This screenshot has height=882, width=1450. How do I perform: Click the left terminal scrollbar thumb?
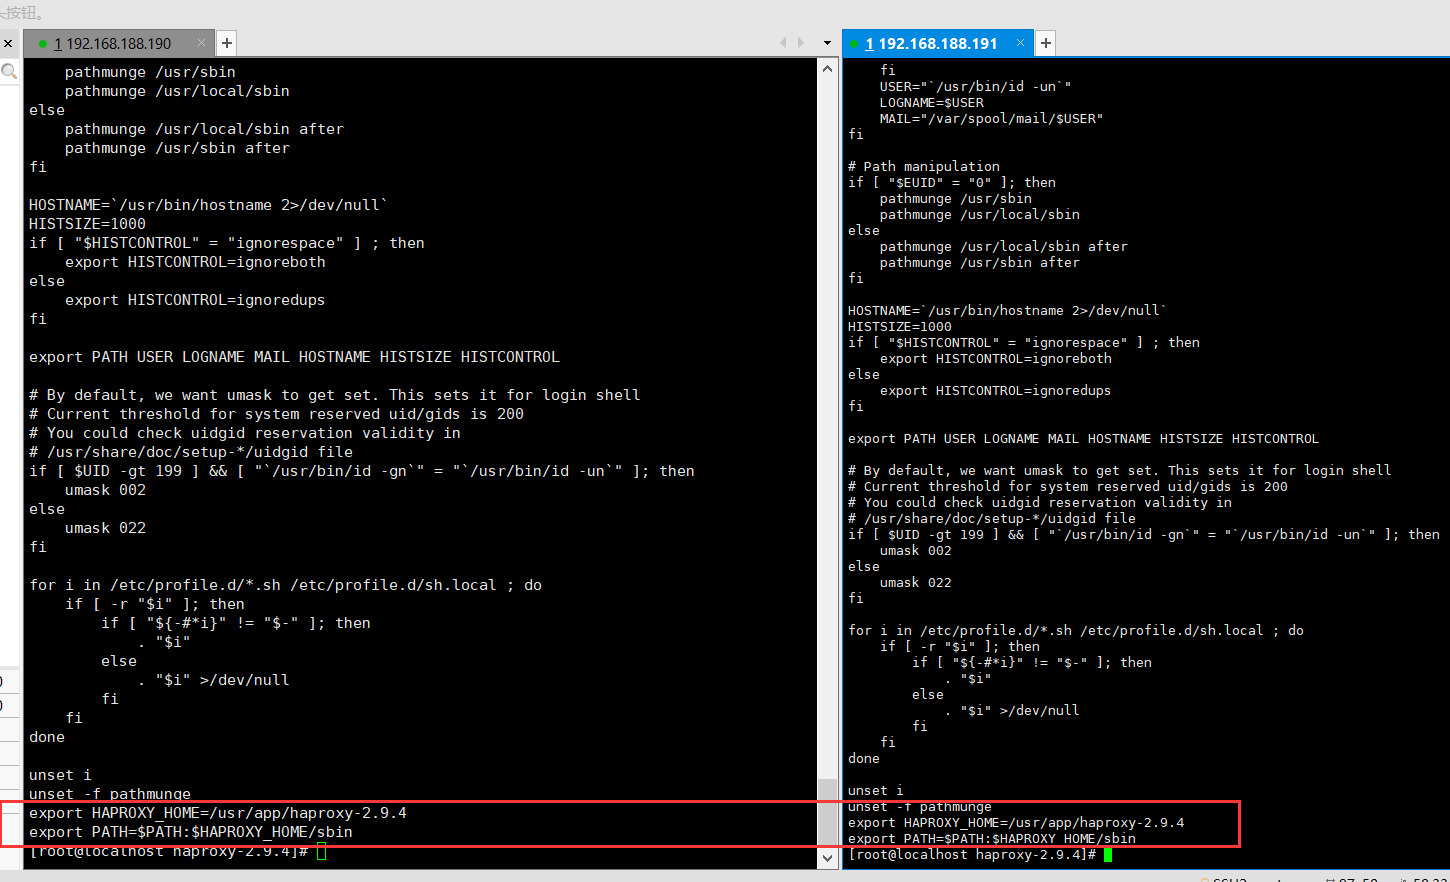[x=827, y=812]
